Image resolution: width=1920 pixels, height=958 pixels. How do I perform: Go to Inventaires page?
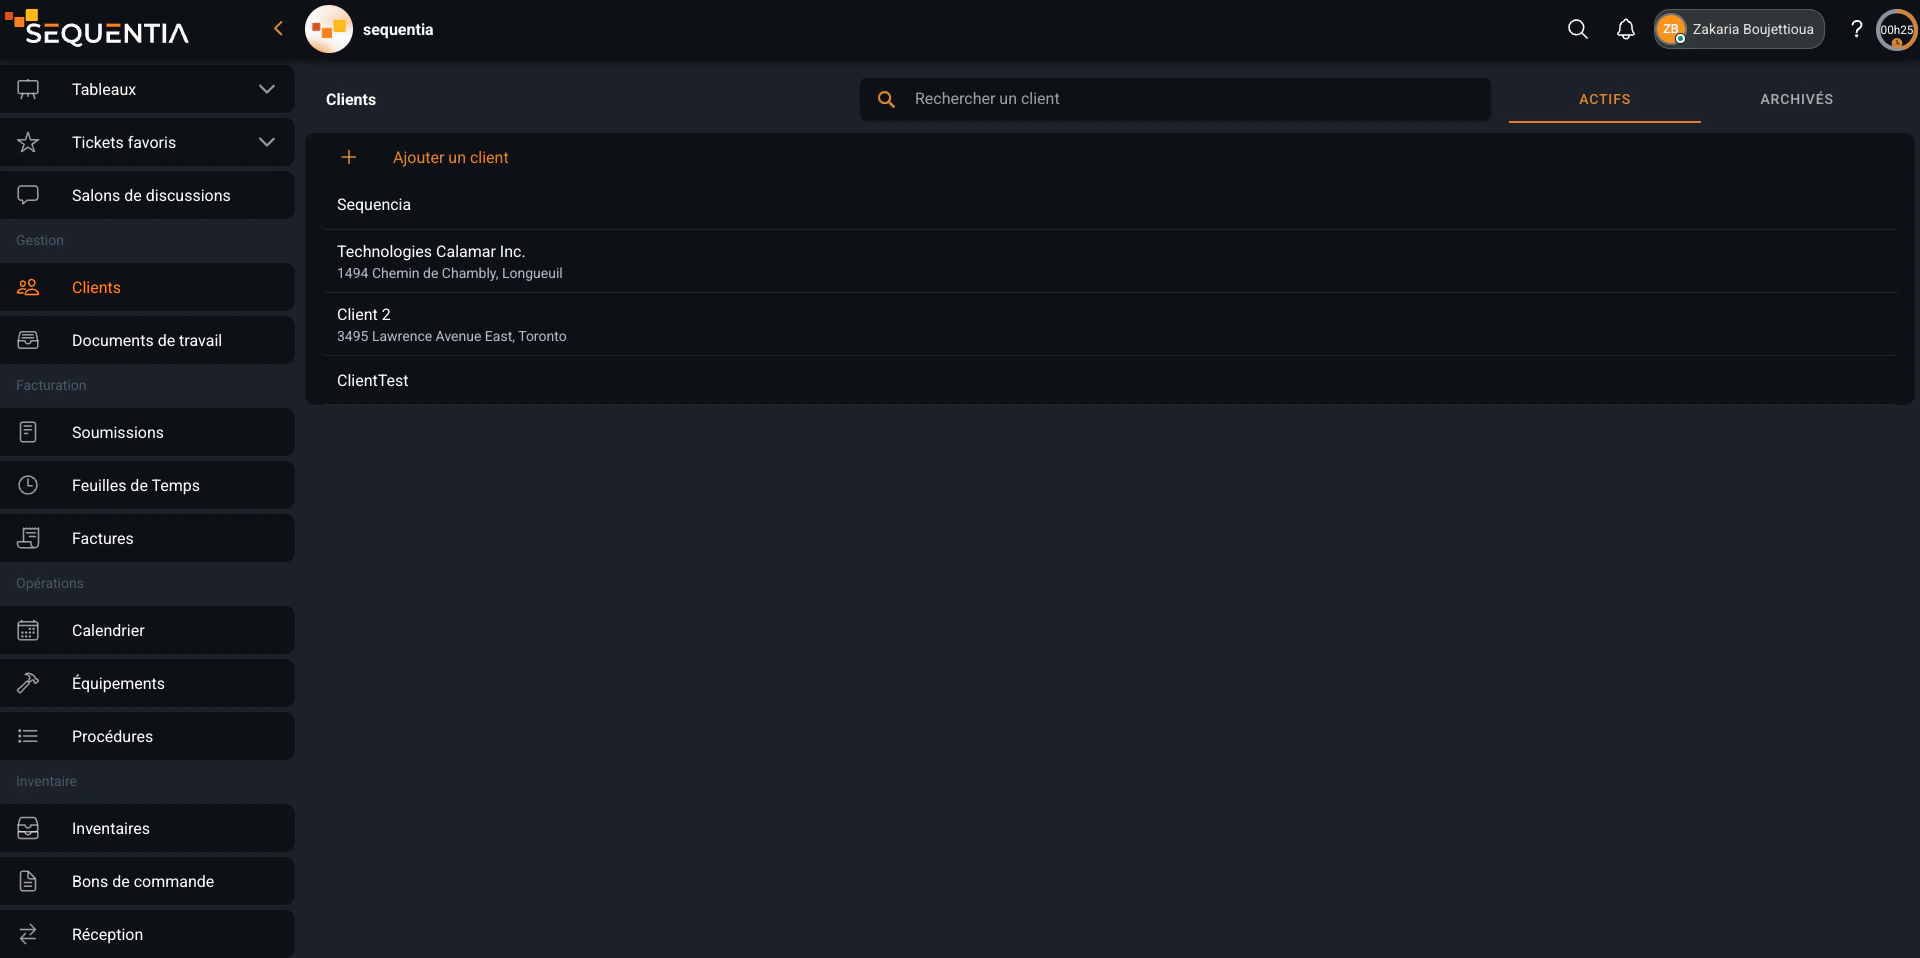pos(147,828)
